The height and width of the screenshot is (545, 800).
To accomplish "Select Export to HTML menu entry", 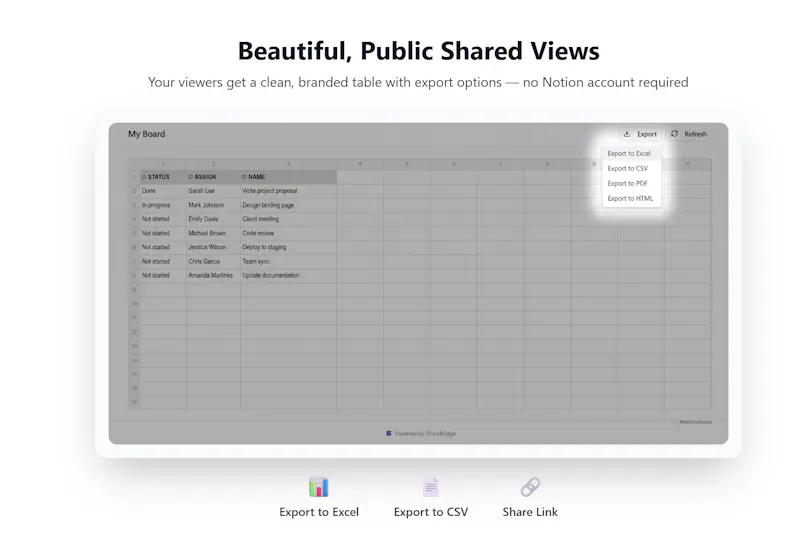I will (632, 199).
